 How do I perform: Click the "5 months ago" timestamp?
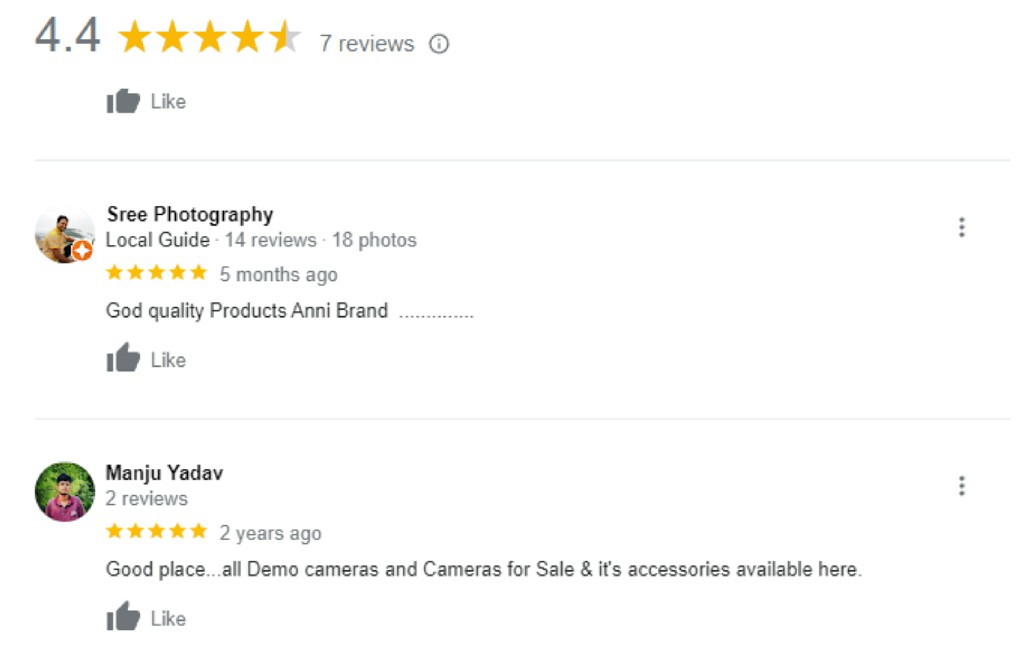278,274
